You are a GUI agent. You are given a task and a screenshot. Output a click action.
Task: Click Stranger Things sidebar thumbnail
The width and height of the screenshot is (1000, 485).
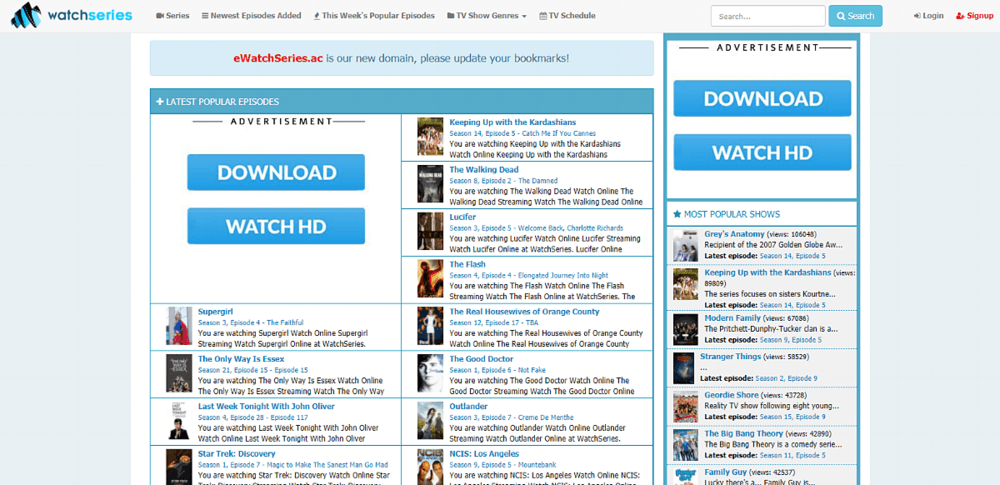coord(684,368)
